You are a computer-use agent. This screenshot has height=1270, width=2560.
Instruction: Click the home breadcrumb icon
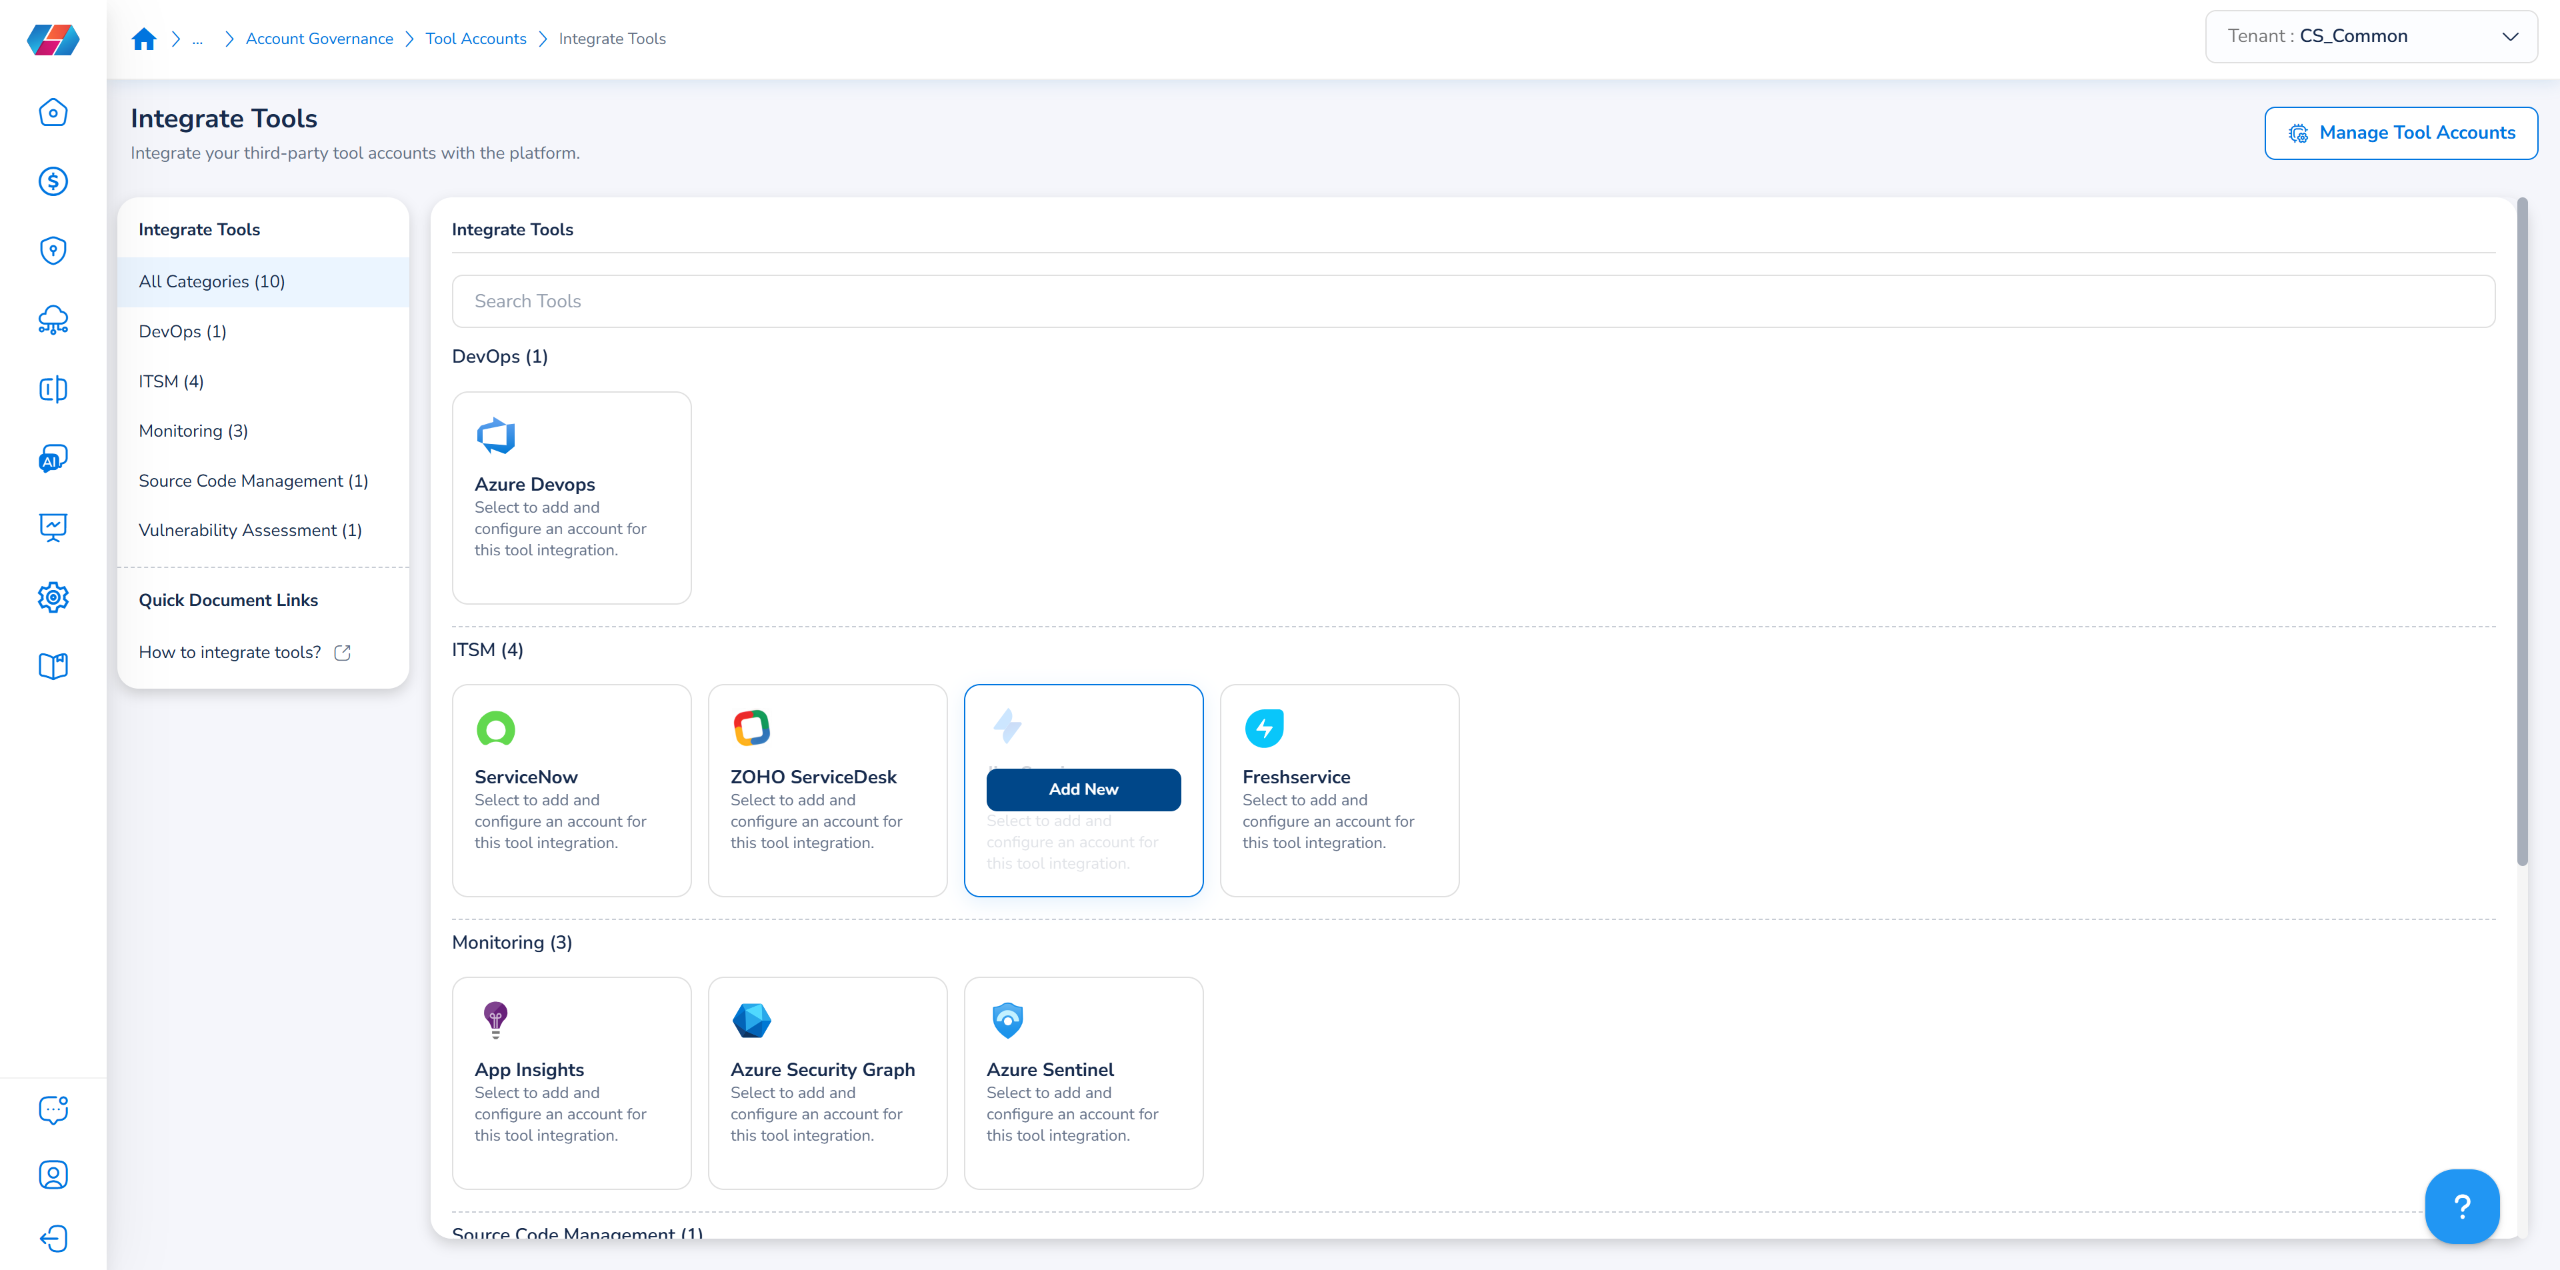[x=144, y=39]
